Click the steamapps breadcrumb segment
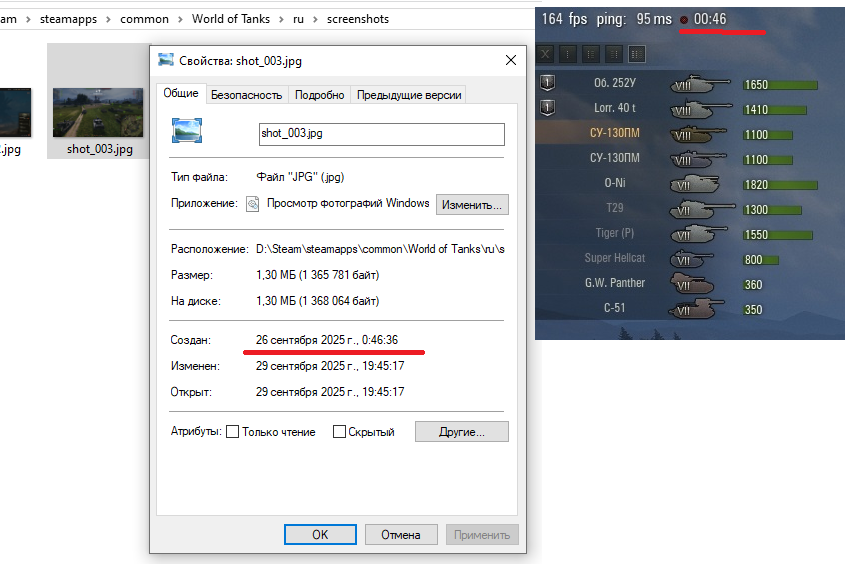 [x=68, y=19]
